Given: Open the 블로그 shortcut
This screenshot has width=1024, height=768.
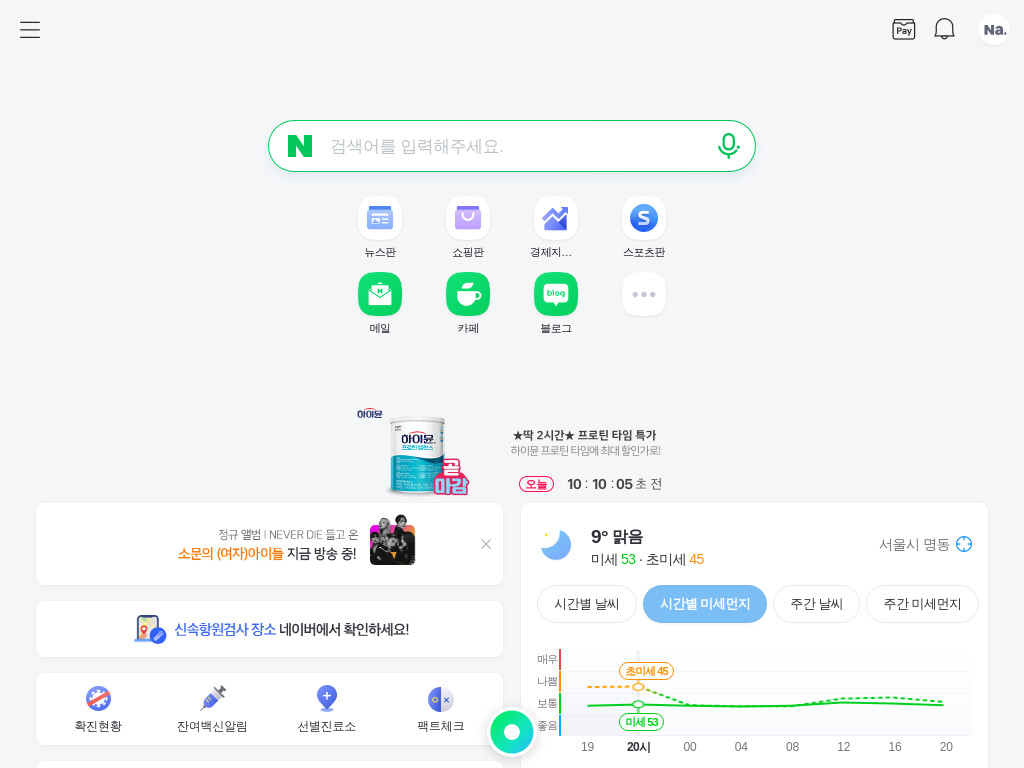Looking at the screenshot, I should pos(556,304).
